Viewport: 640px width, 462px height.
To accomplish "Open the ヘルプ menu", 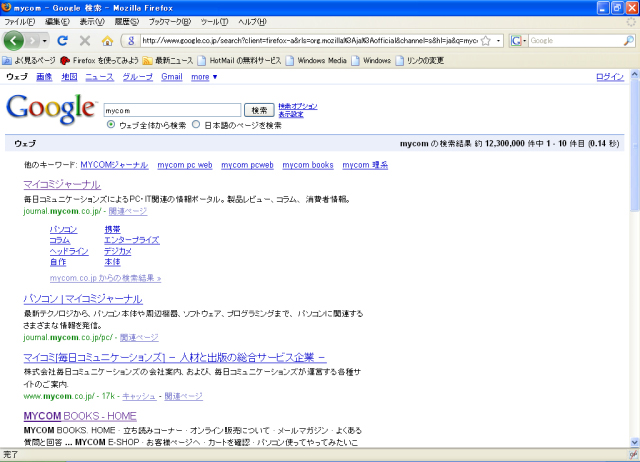I will coord(252,22).
